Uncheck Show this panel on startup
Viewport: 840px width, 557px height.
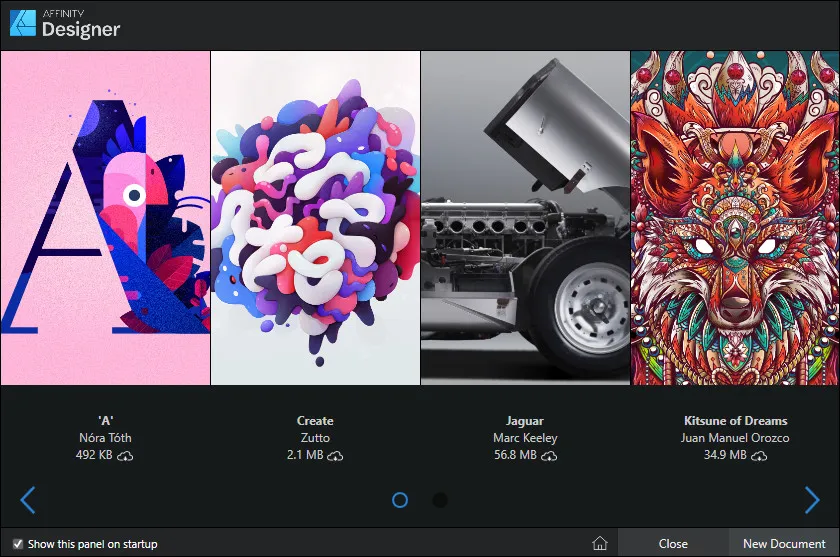17,544
